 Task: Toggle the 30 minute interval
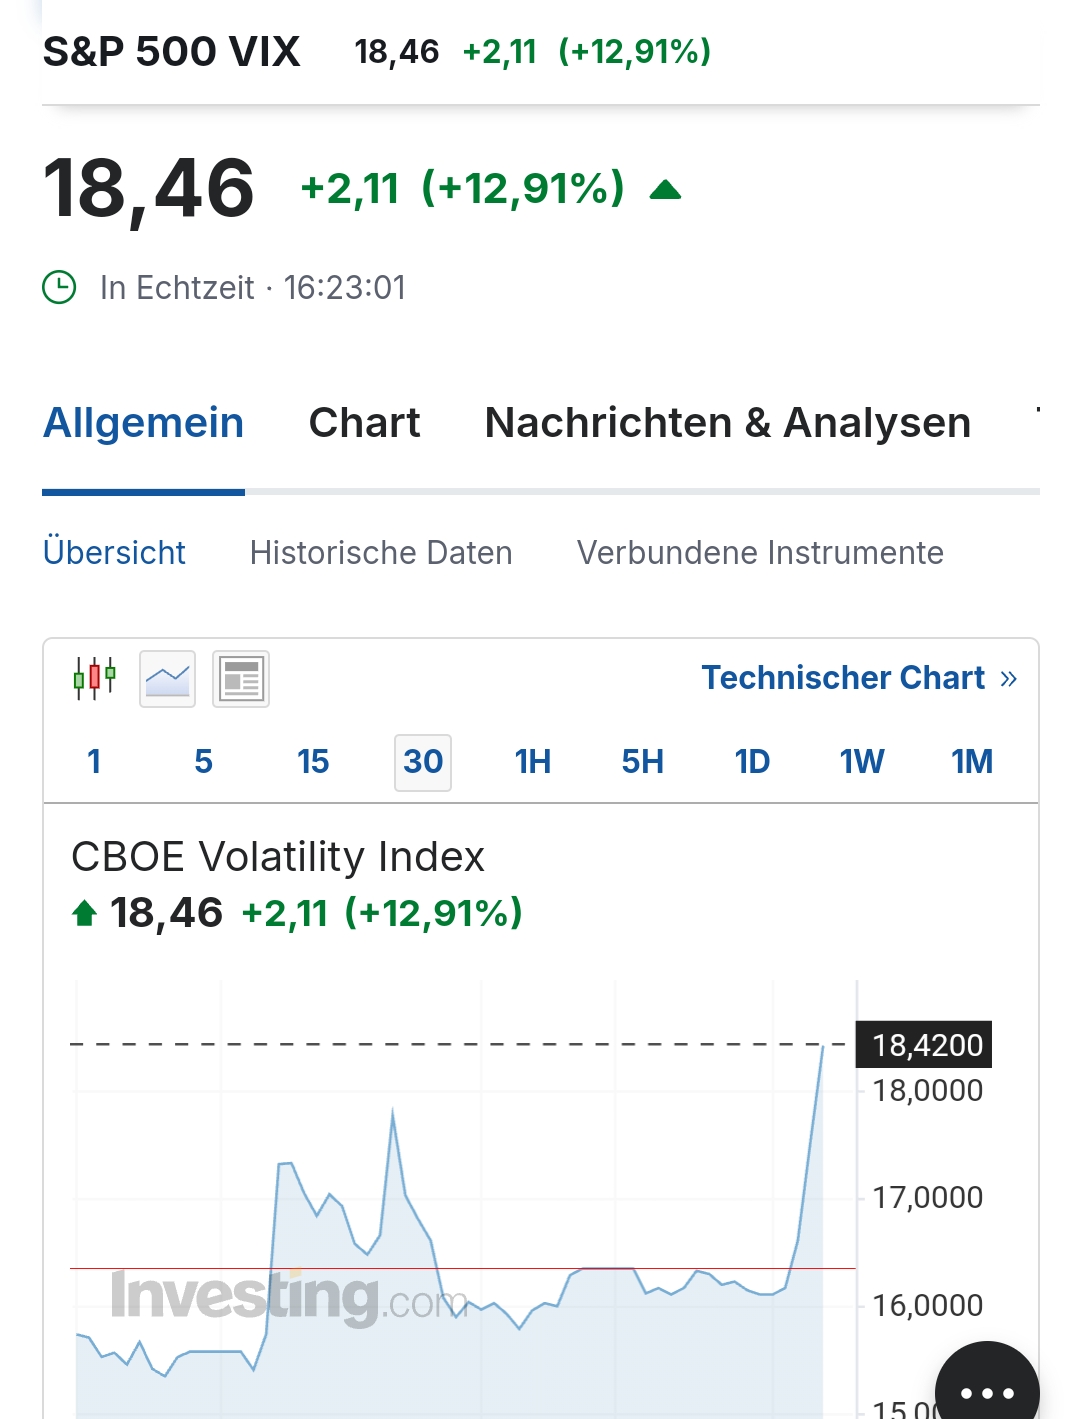[x=423, y=762]
